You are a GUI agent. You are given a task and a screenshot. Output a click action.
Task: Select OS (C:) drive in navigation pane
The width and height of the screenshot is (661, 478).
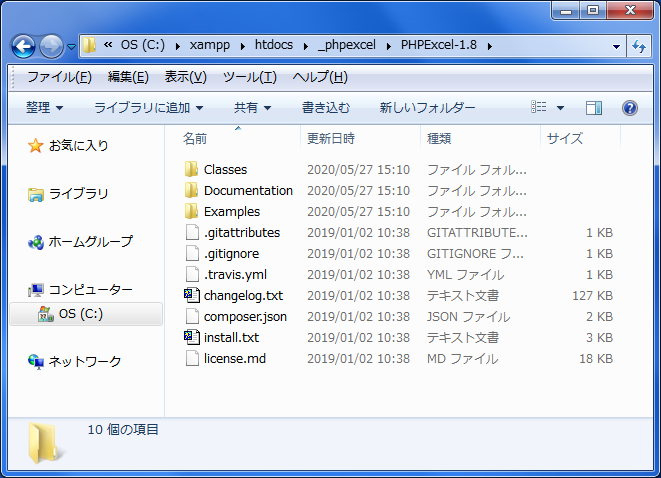click(x=86, y=314)
